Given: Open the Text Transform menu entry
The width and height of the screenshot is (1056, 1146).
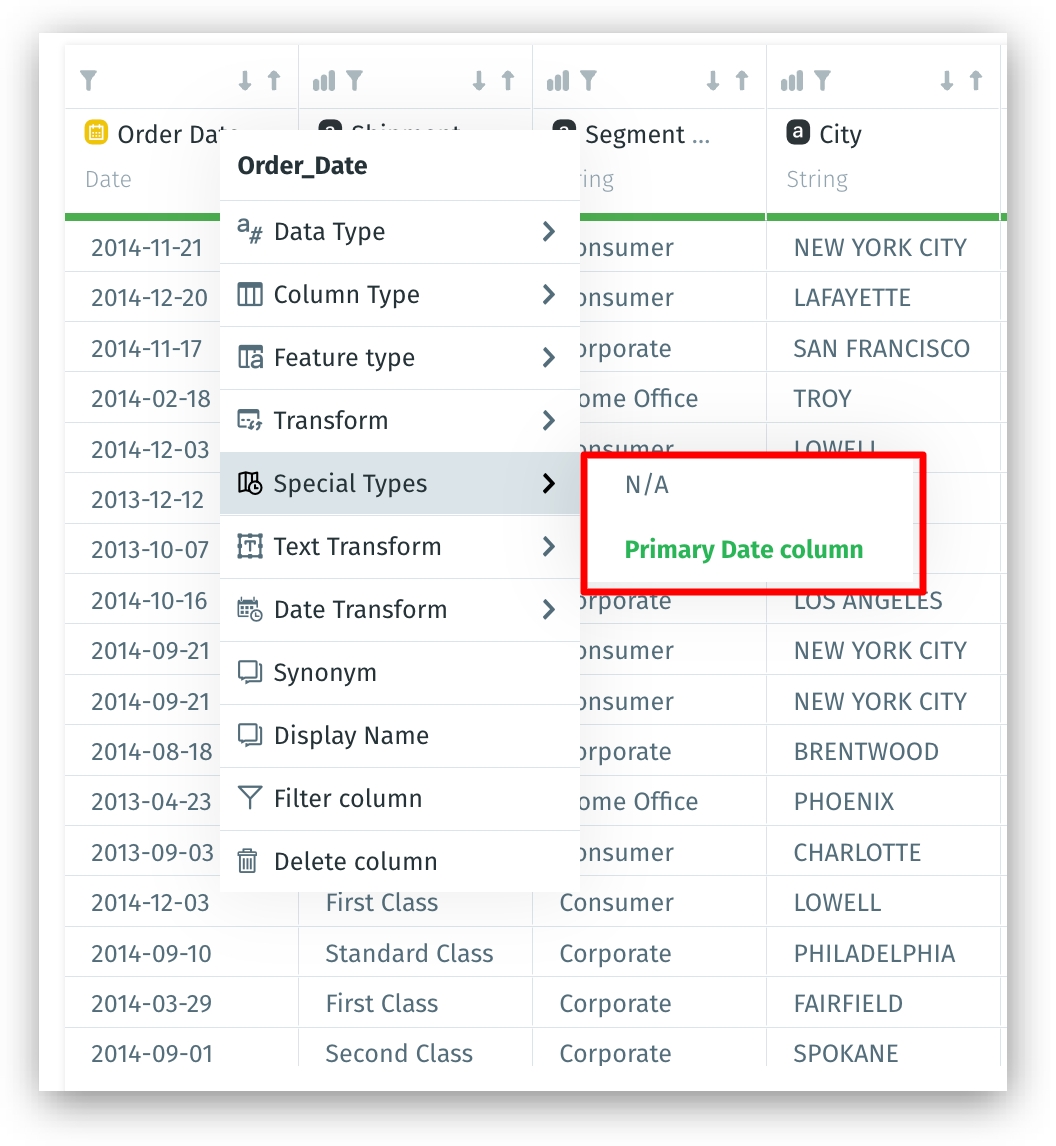Looking at the screenshot, I should point(357,547).
